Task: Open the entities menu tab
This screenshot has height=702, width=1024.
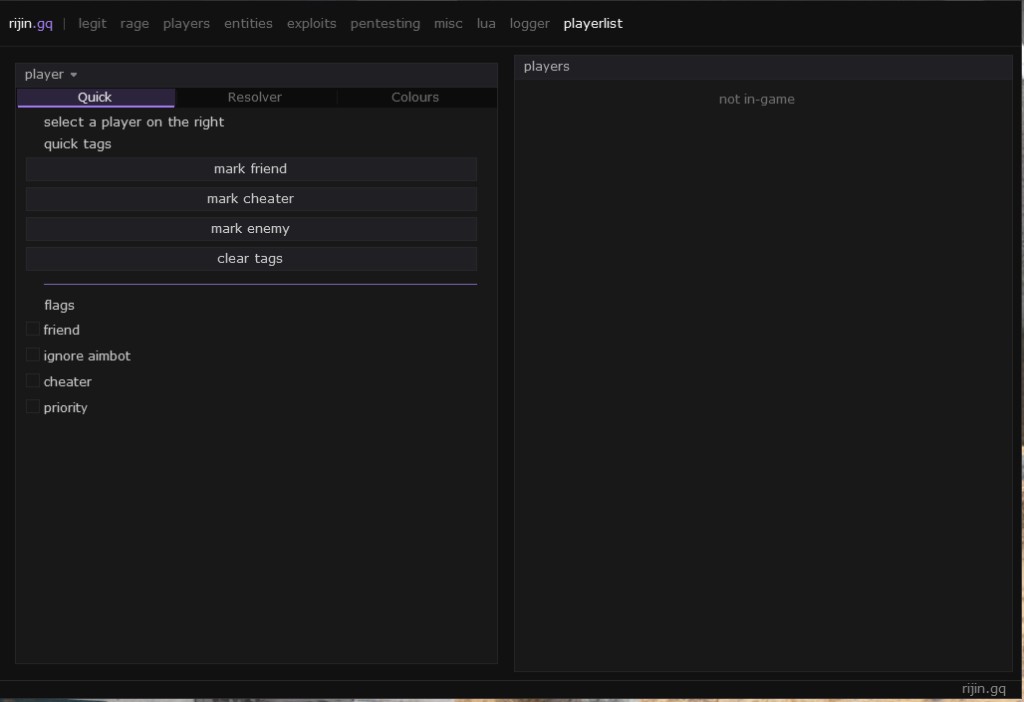Action: pos(248,24)
